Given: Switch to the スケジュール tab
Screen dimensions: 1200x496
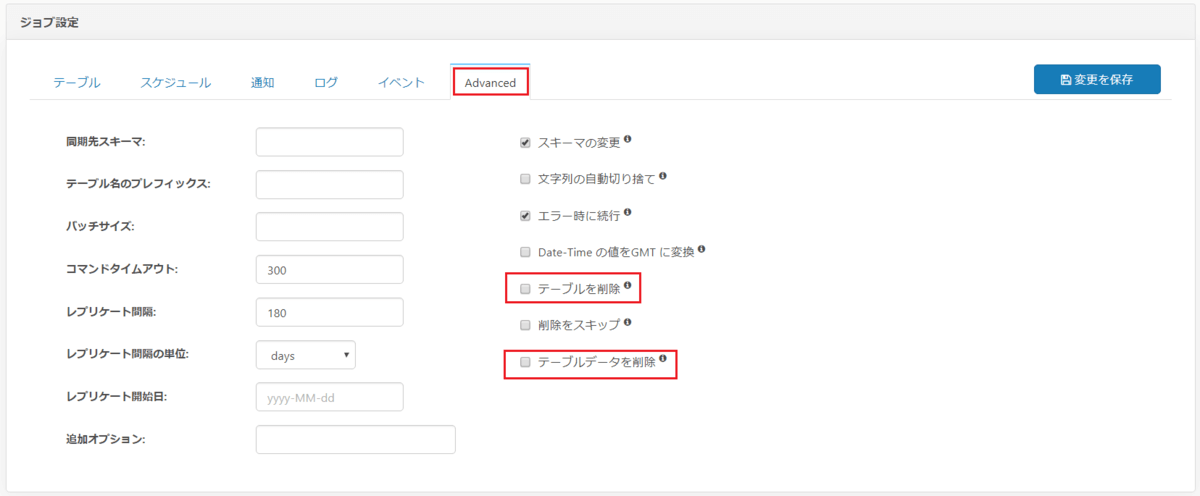Looking at the screenshot, I should click(x=176, y=83).
